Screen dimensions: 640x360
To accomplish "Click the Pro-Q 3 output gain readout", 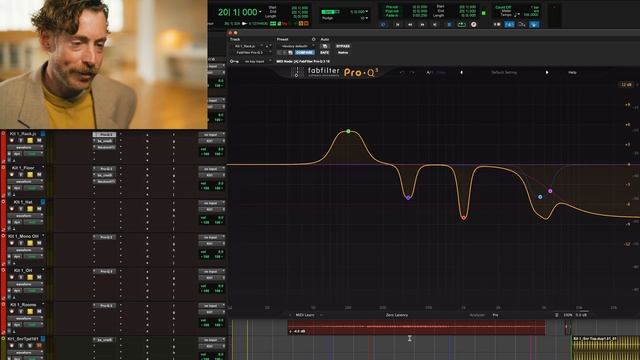I will pos(581,315).
